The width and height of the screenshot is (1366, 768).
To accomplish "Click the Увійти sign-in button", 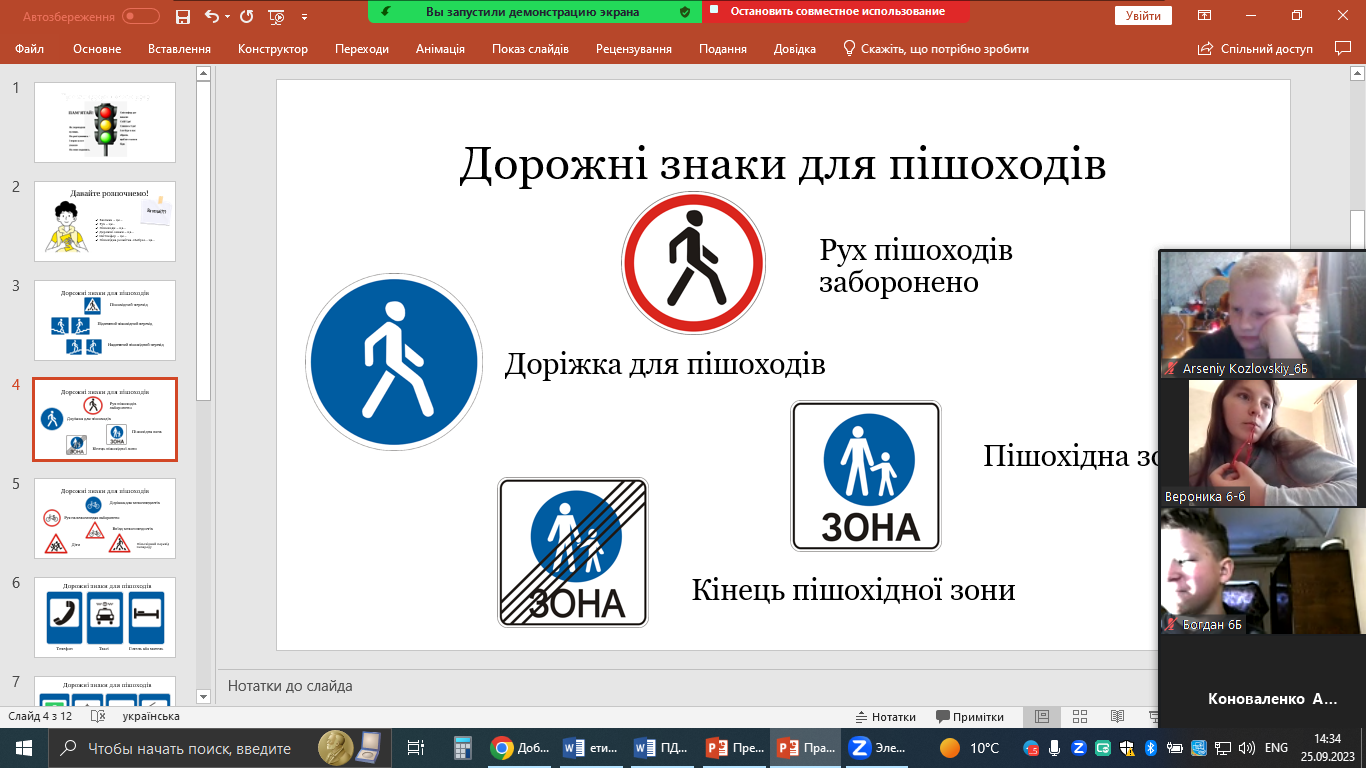I will point(1143,16).
